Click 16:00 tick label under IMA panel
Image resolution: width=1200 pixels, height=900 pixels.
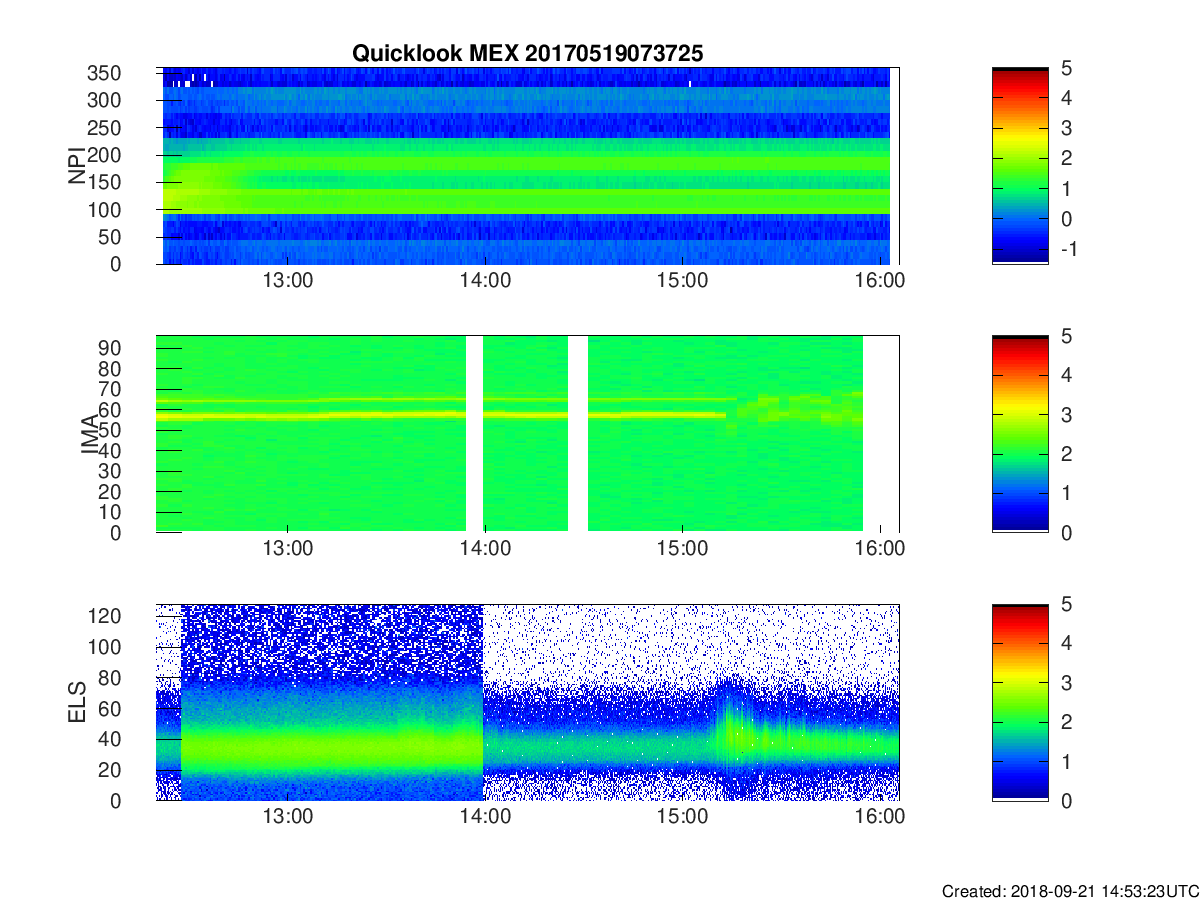880,550
